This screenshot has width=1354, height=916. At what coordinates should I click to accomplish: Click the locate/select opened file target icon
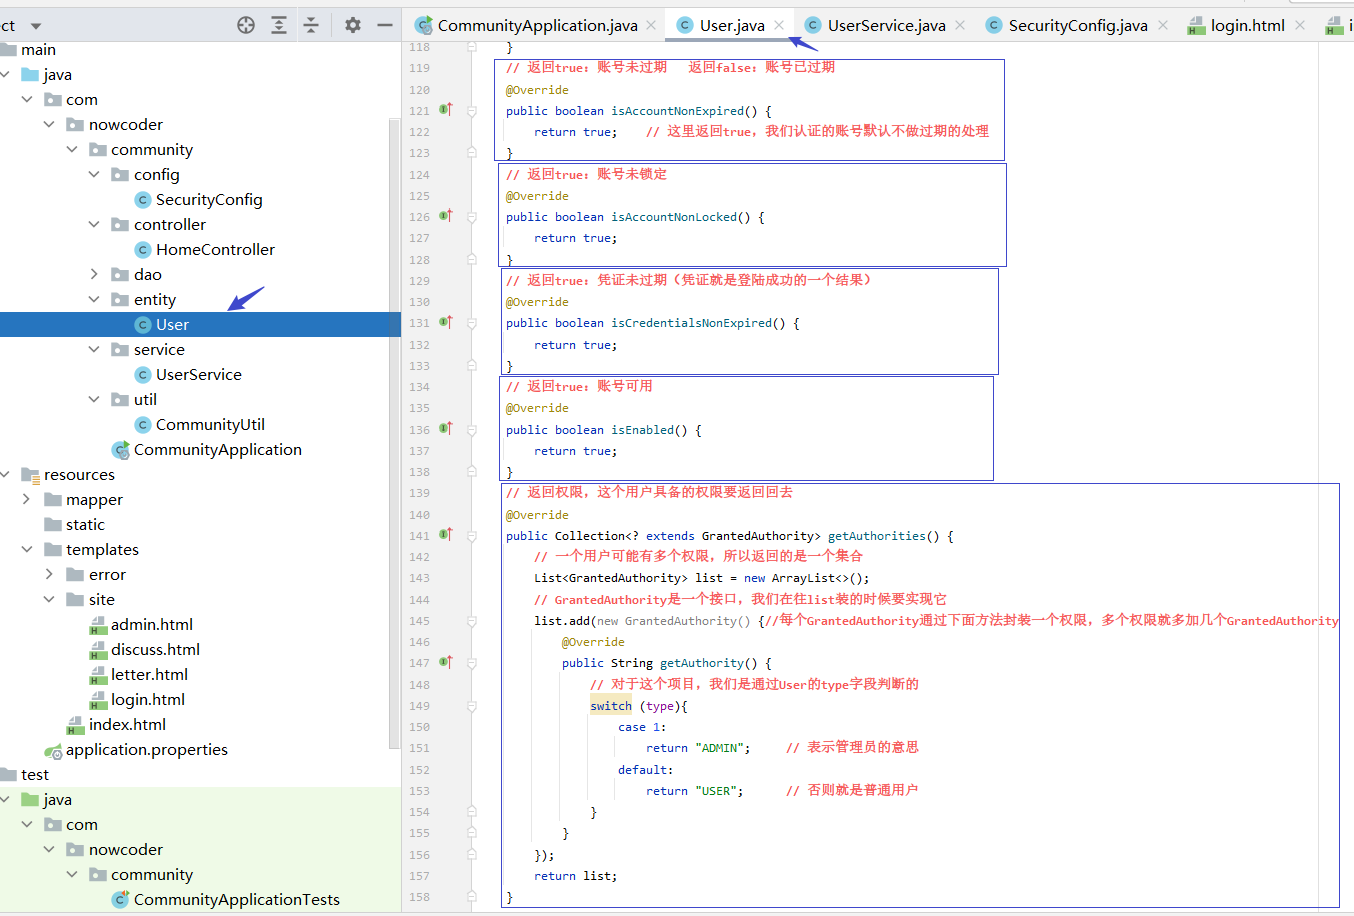[x=246, y=25]
